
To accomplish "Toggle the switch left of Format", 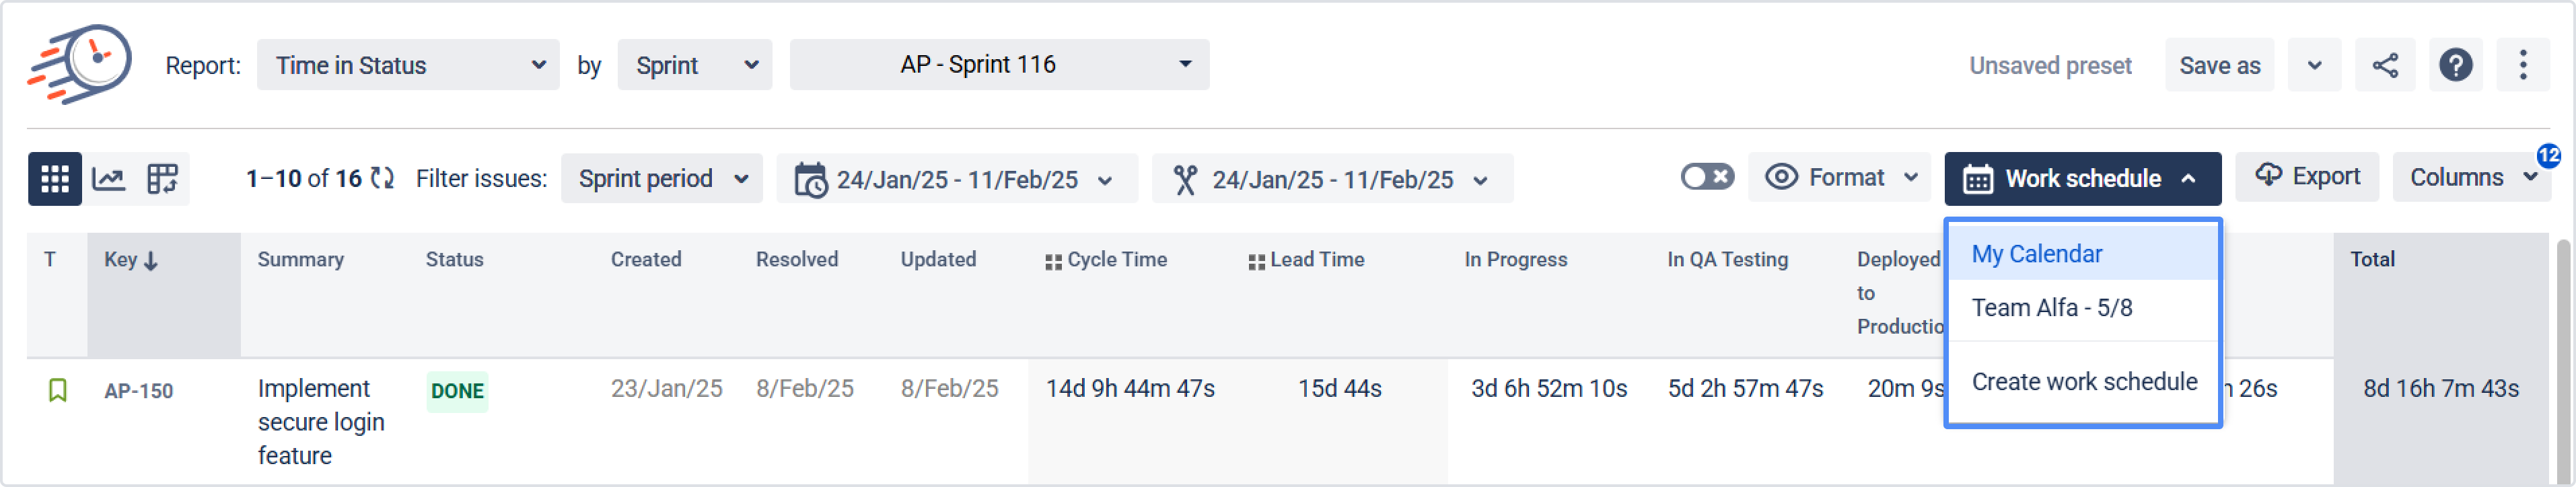I will pos(1706,178).
